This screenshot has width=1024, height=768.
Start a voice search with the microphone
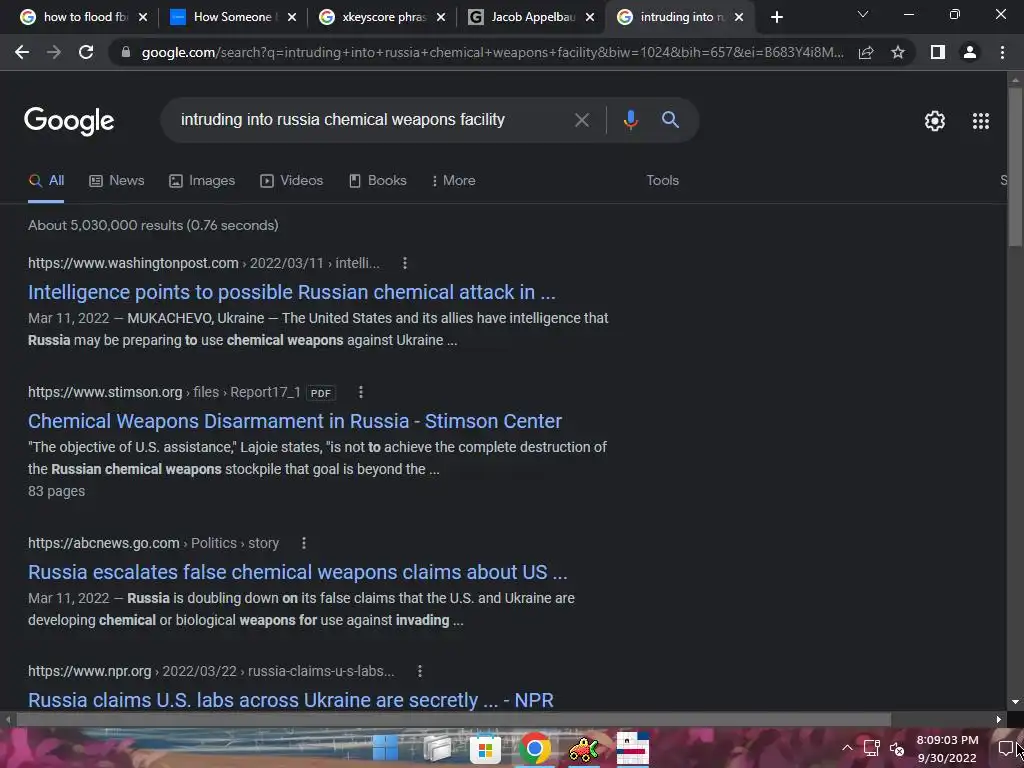630,120
